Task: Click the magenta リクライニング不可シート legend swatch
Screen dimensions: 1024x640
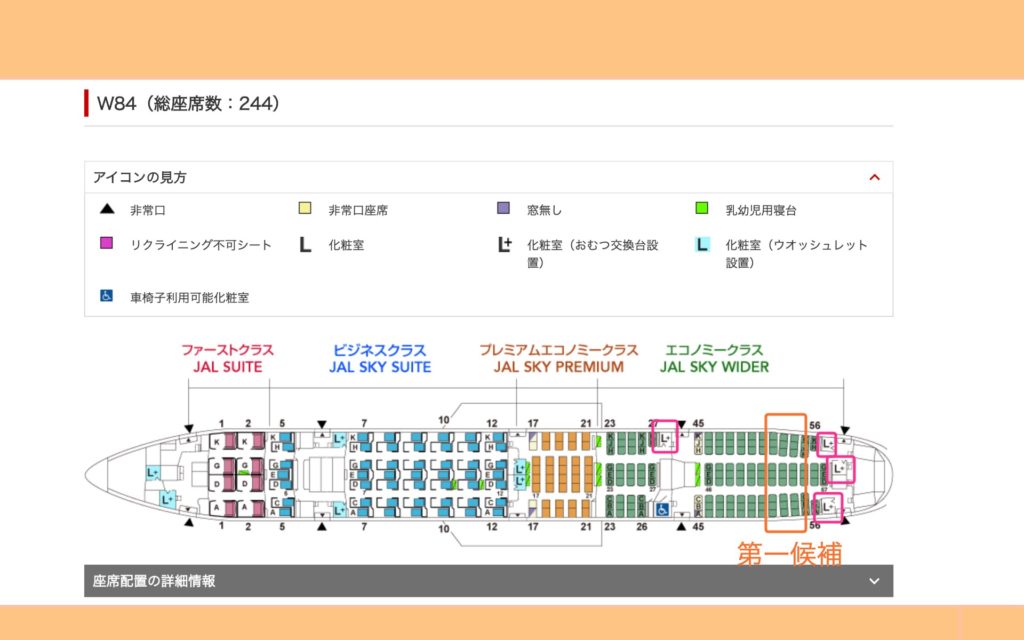Action: (106, 244)
